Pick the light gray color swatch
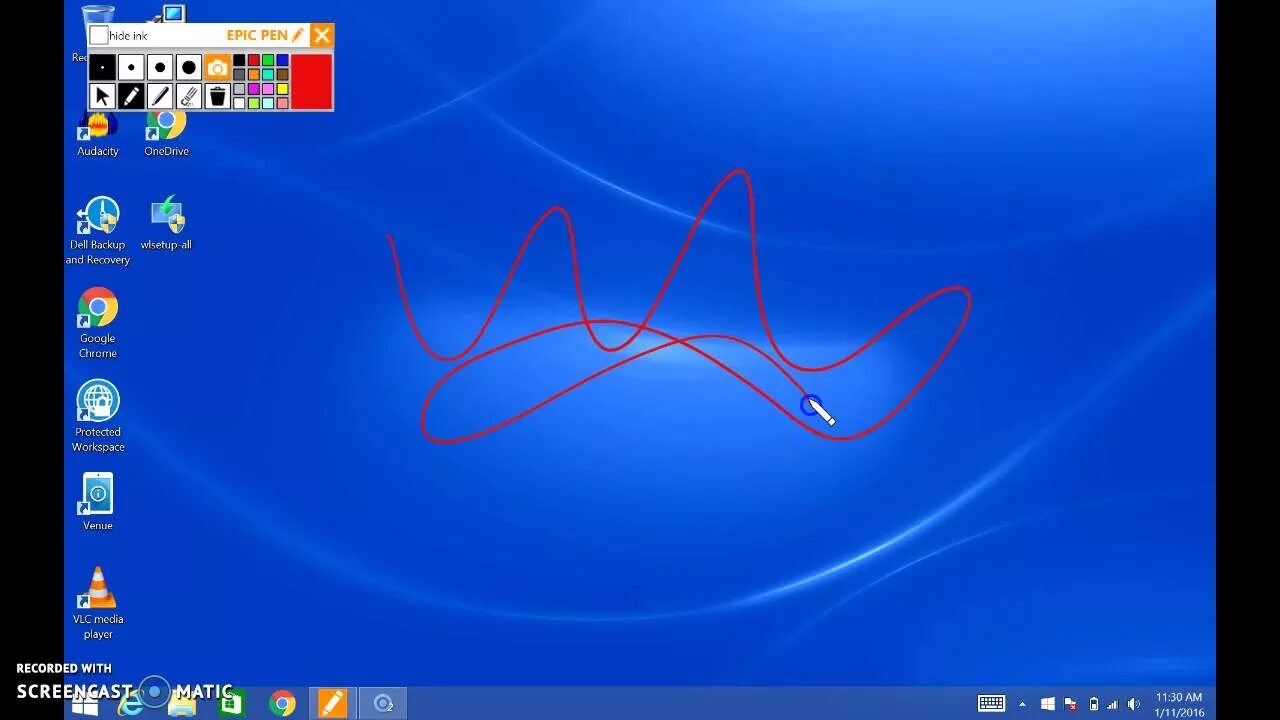1280x720 pixels. click(239, 89)
